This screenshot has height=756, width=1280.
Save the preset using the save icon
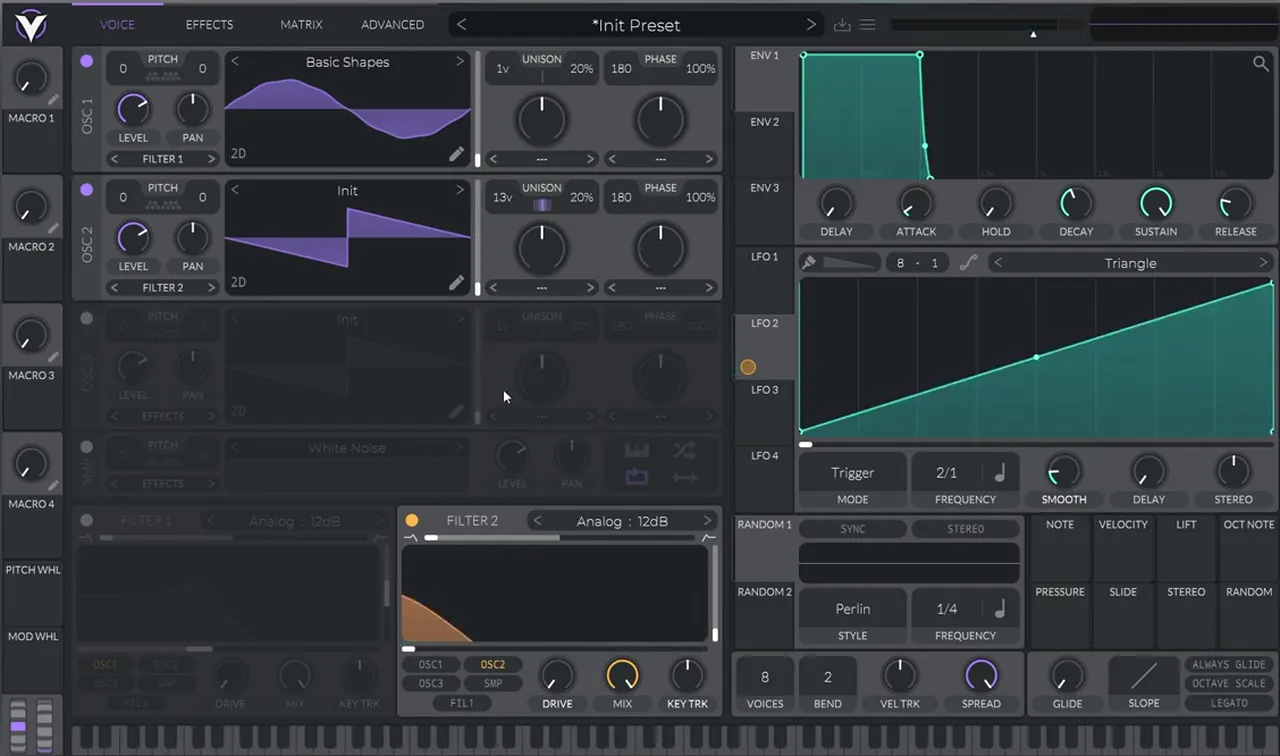tap(842, 25)
